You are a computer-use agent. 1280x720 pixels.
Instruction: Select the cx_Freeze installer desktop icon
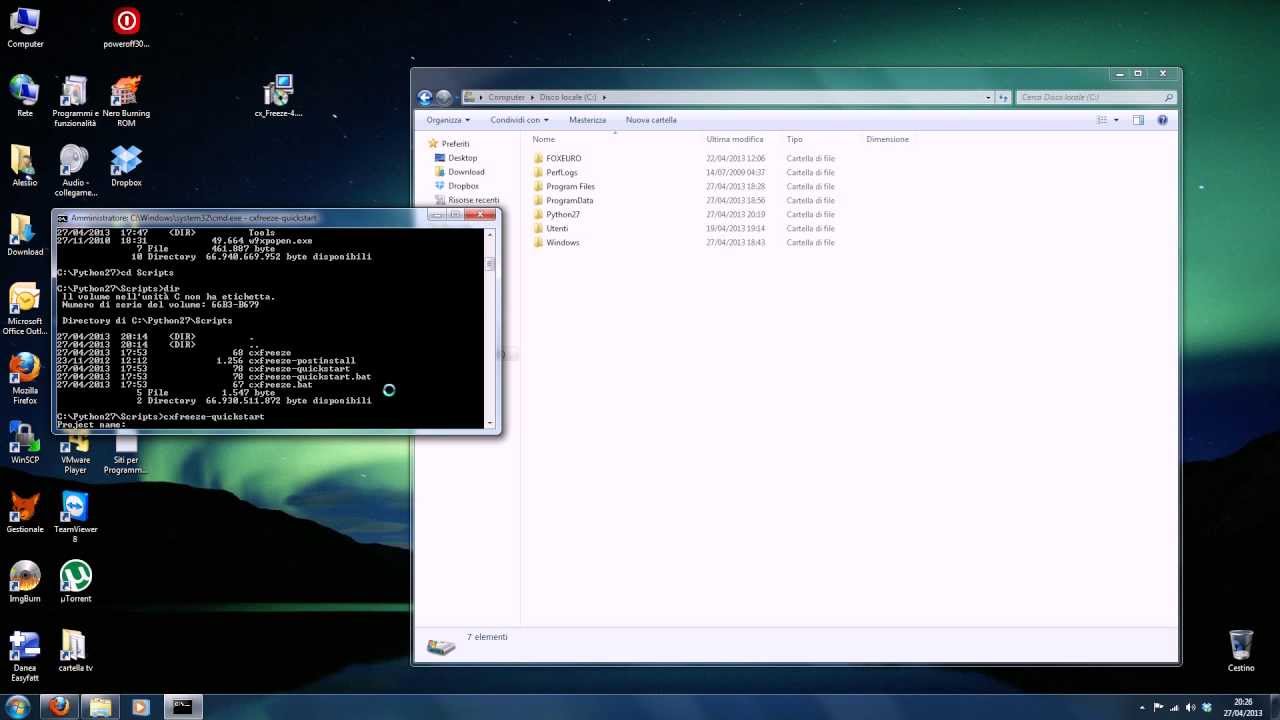(x=278, y=95)
